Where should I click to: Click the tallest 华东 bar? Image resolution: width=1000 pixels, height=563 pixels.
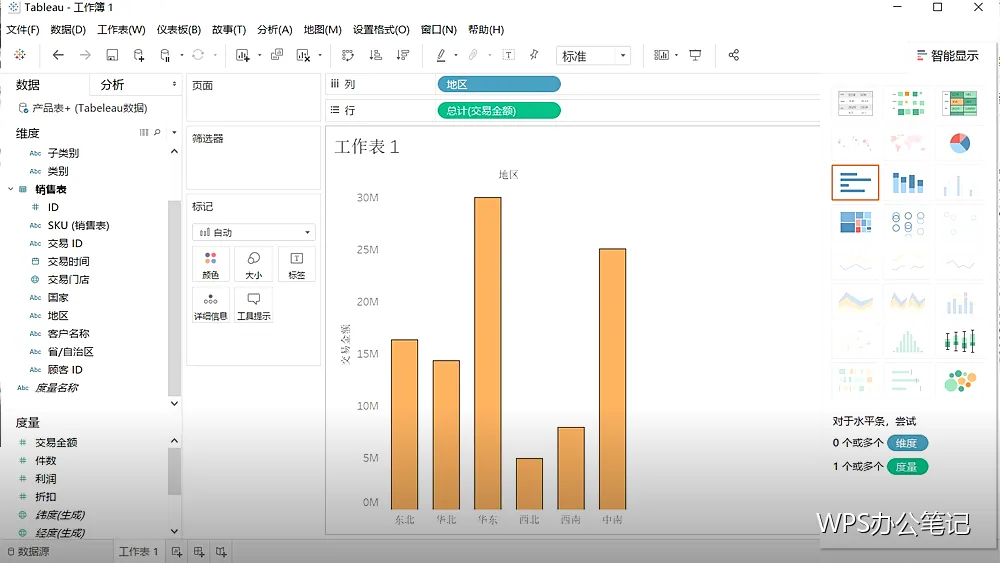pos(488,353)
